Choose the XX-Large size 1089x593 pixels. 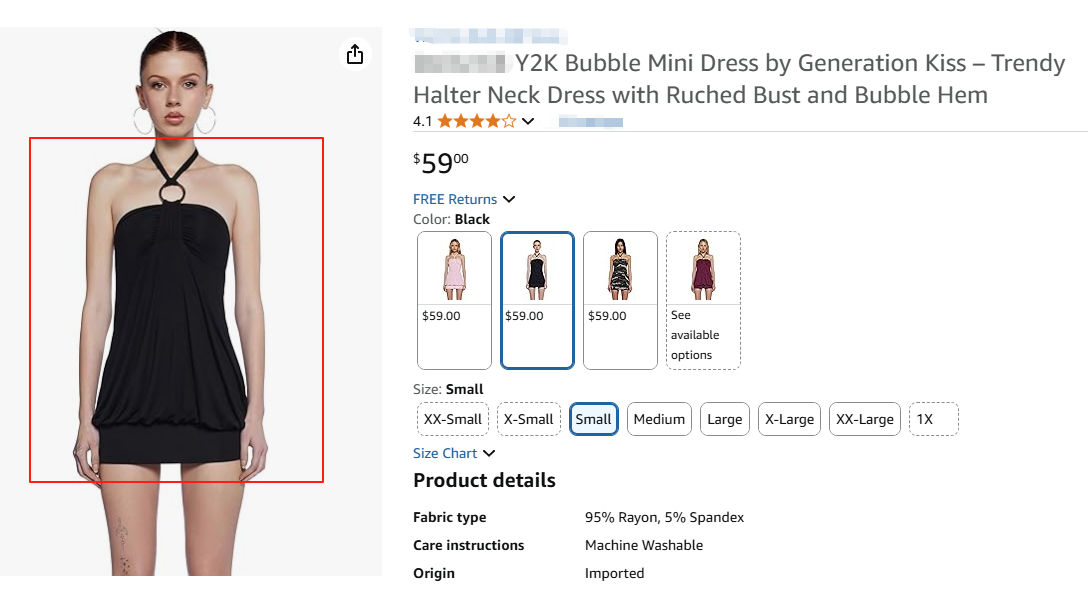[864, 419]
